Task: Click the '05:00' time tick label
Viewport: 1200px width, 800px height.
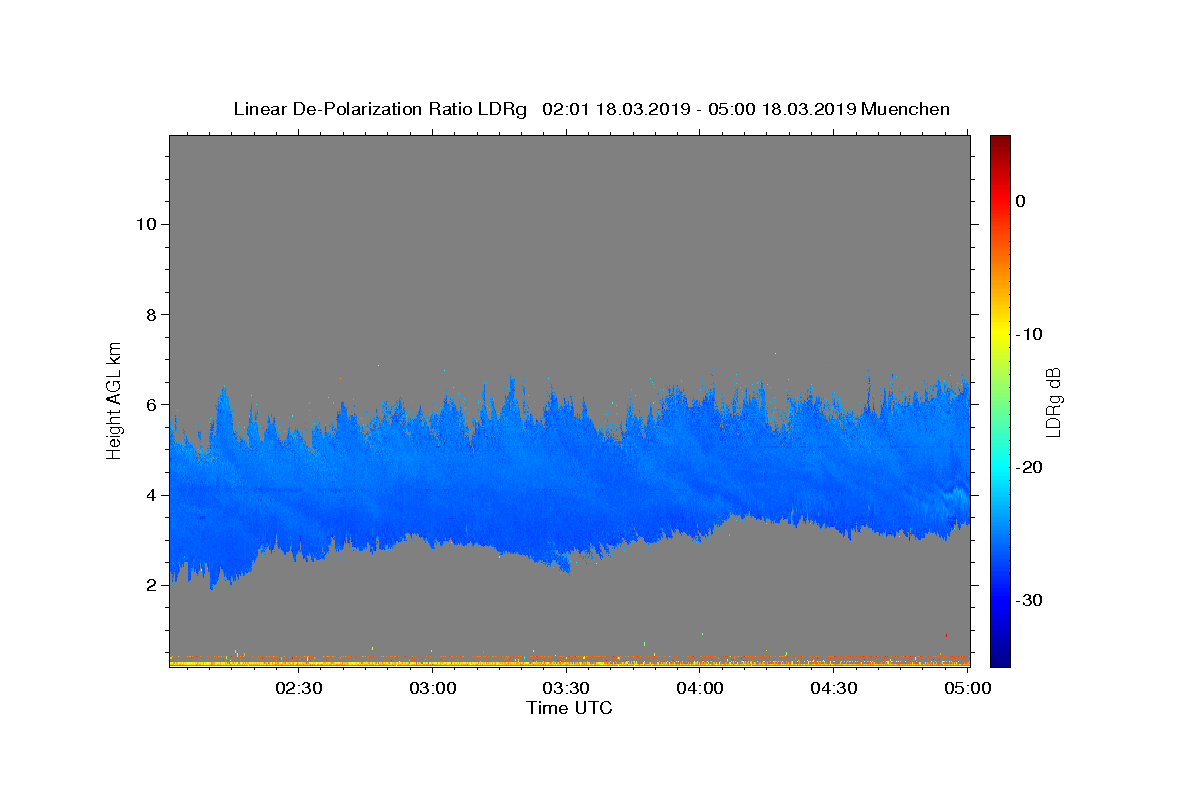Action: click(x=967, y=688)
